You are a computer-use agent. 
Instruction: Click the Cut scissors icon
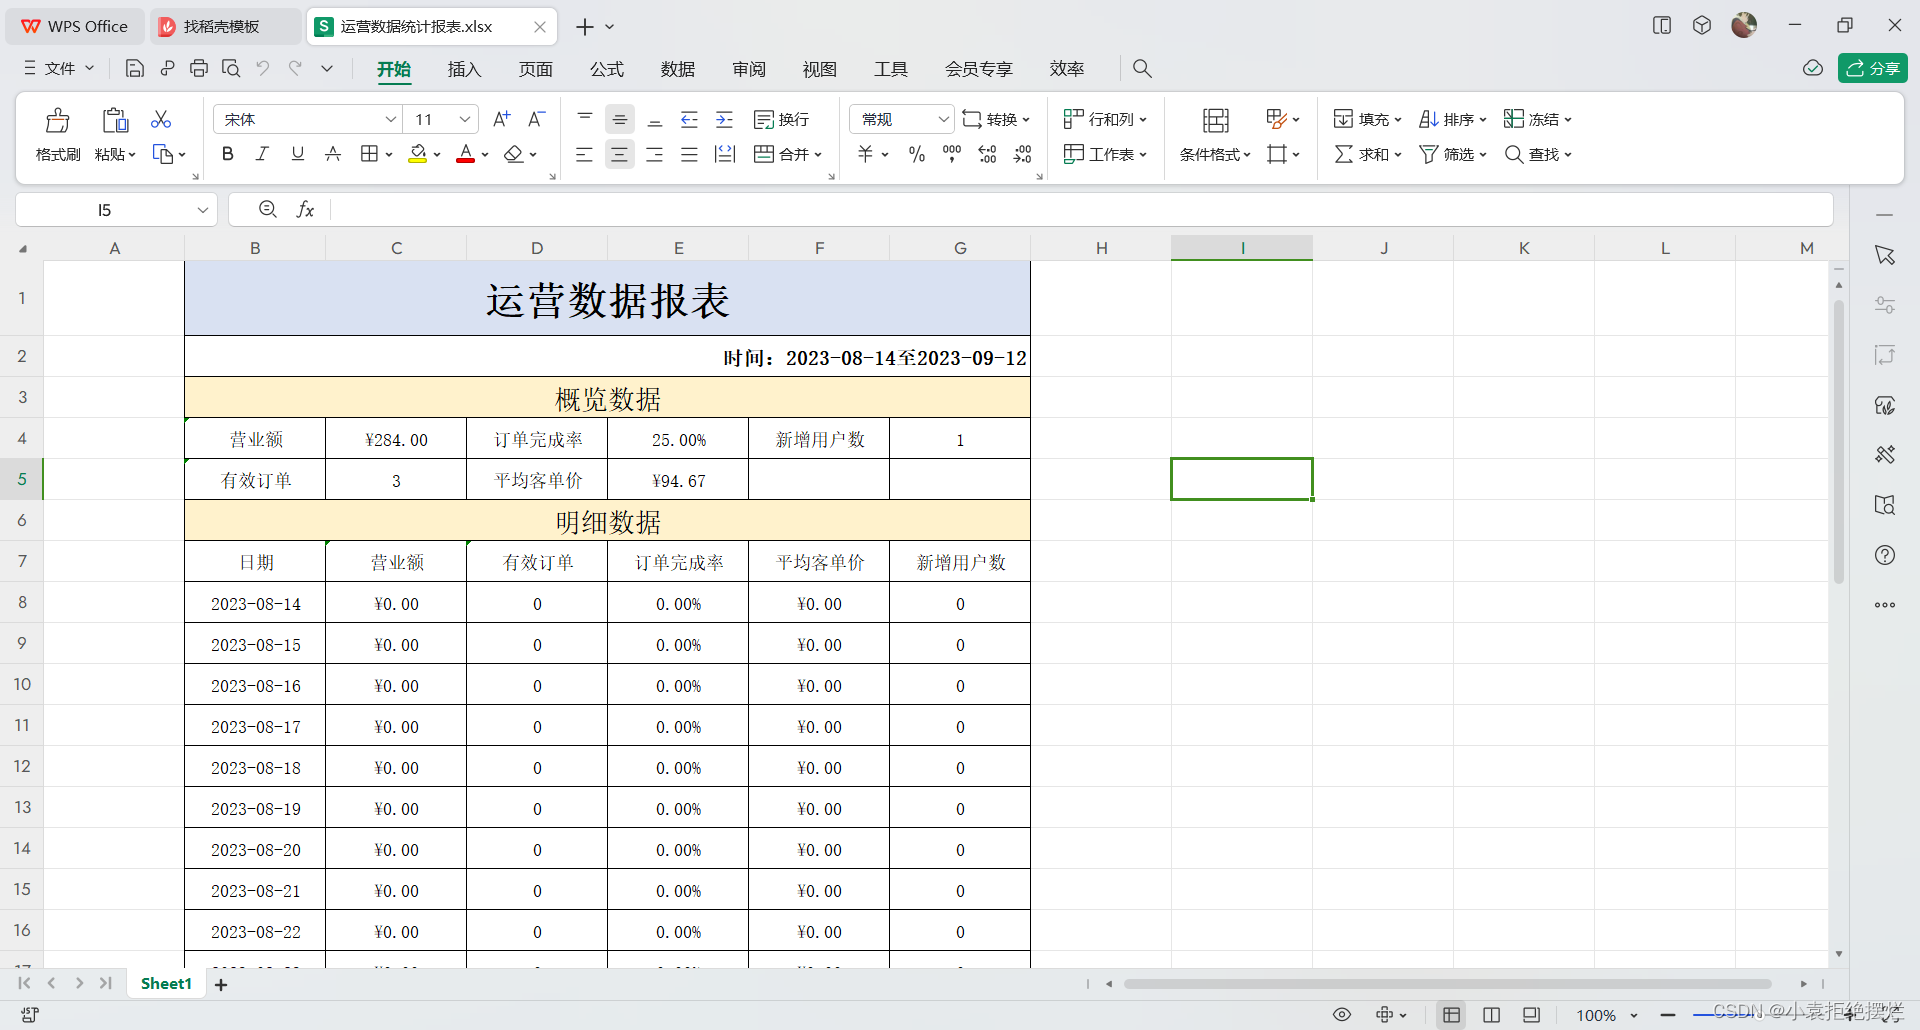[x=161, y=119]
